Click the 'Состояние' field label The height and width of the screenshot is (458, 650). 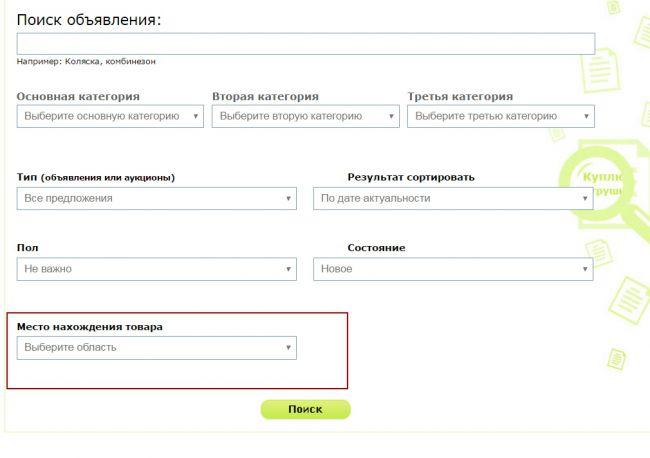(x=376, y=247)
